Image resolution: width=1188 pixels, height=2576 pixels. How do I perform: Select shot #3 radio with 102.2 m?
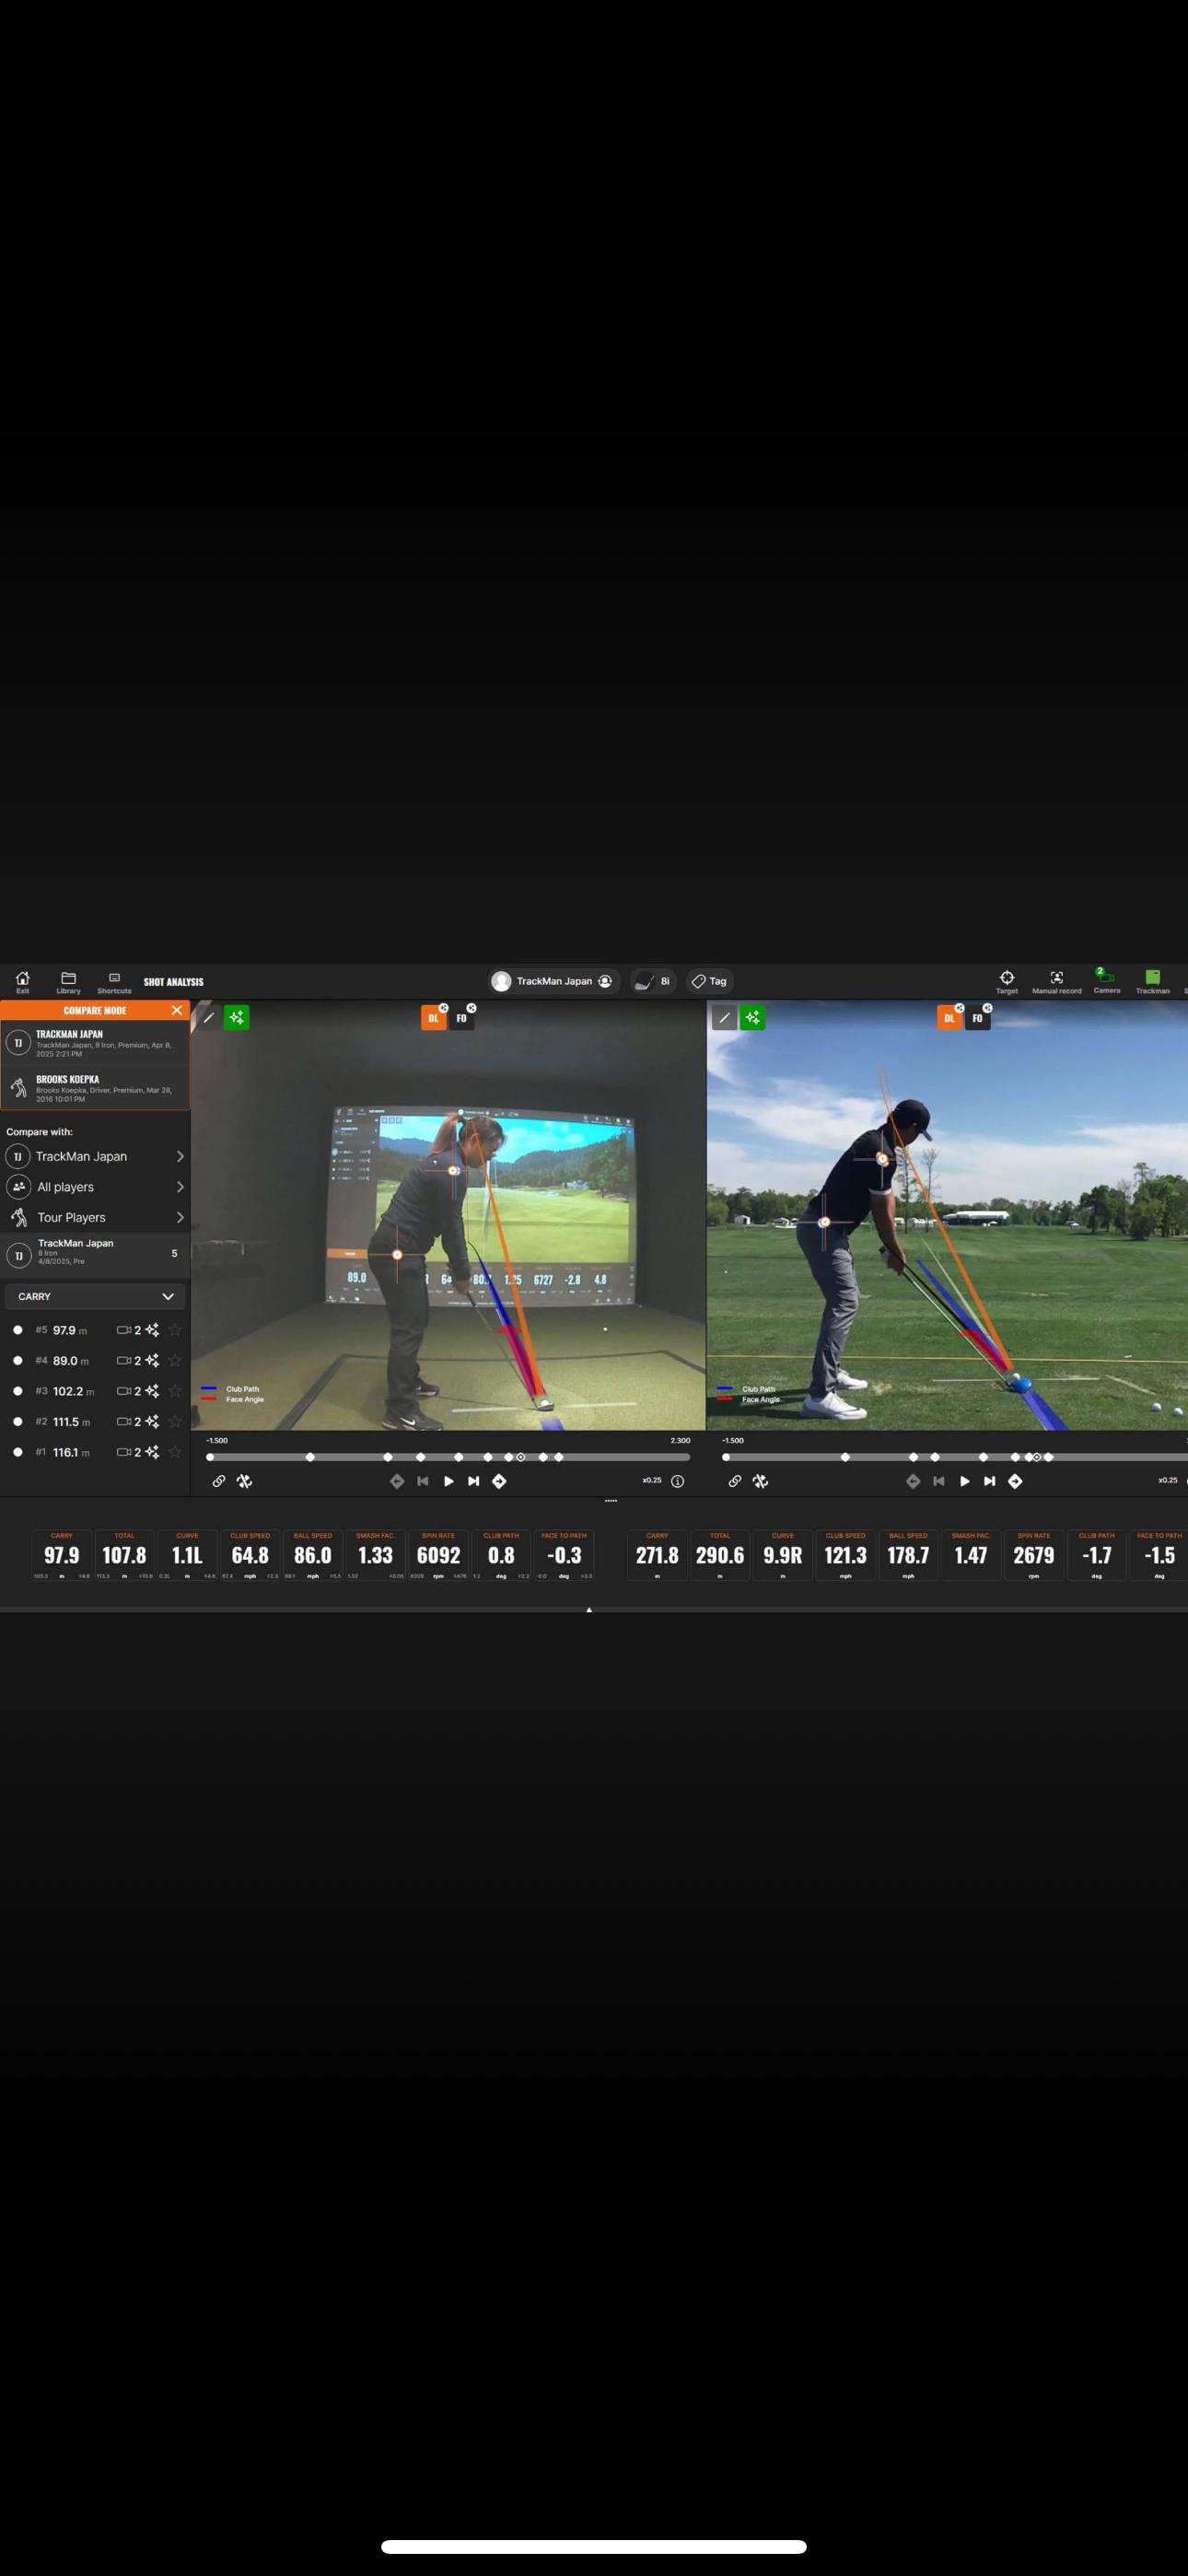[x=18, y=1391]
